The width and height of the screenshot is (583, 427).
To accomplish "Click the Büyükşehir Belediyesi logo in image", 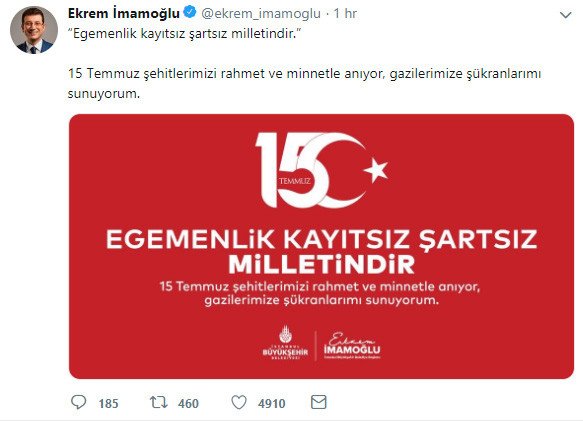I will 285,342.
